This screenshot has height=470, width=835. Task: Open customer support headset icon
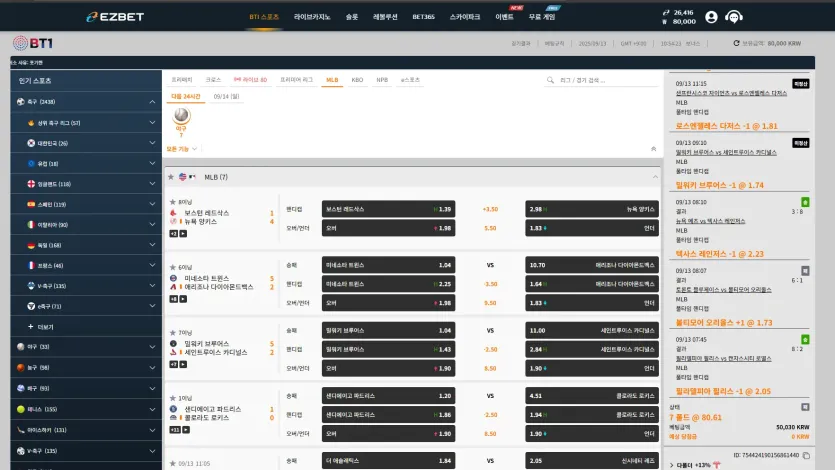[x=734, y=17]
